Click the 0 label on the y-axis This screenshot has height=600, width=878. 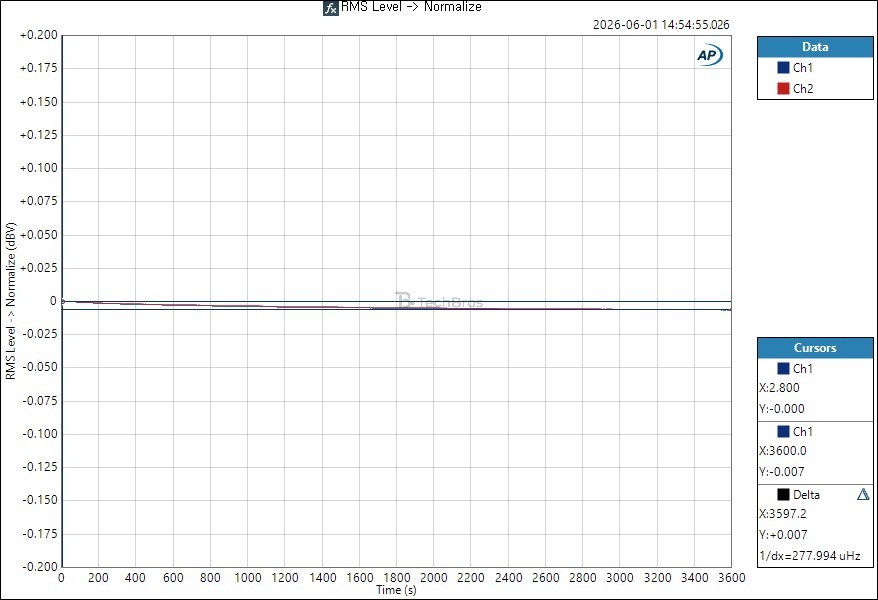(x=53, y=301)
